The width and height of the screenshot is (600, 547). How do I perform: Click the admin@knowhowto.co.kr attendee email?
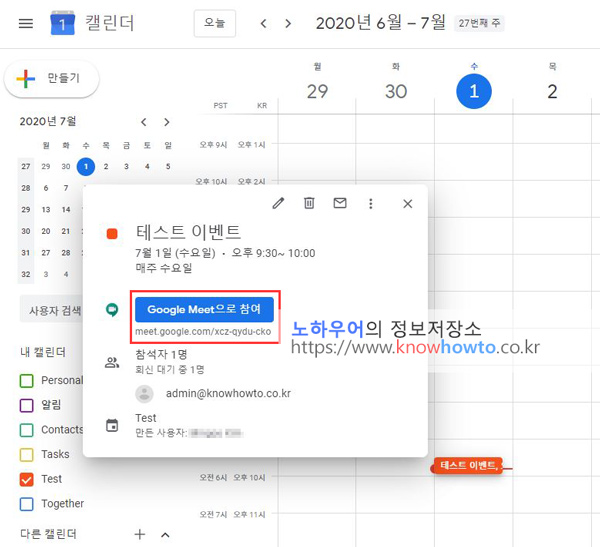click(x=228, y=394)
